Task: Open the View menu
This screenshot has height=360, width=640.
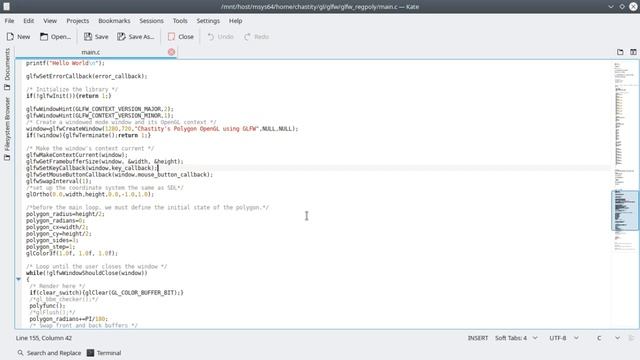Action: [x=50, y=21]
